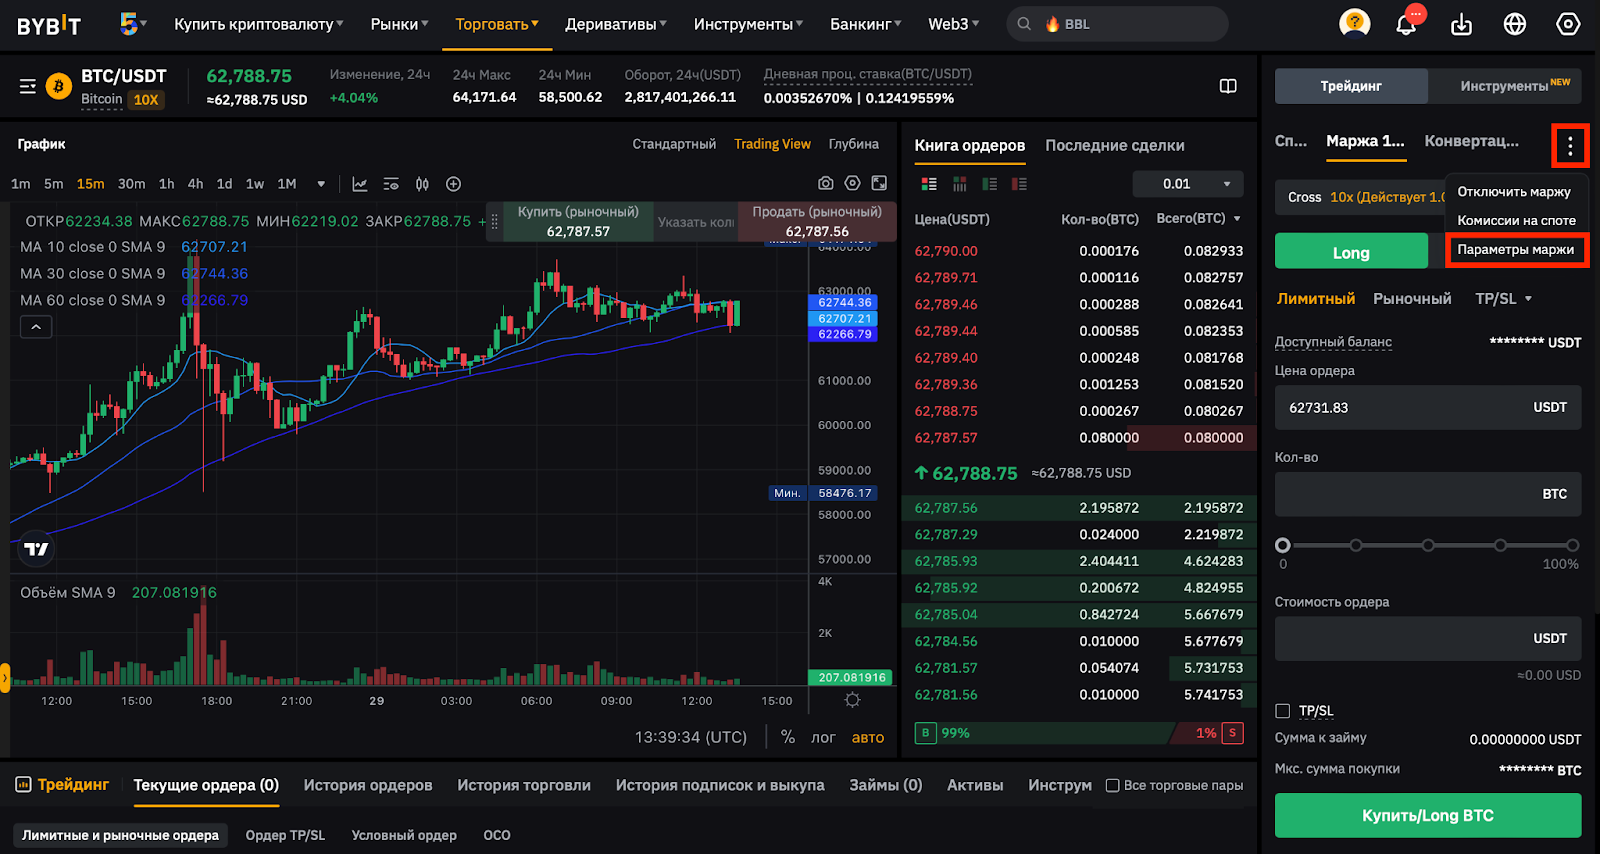Click Продать (рыночный) quick button
This screenshot has width=1600, height=854.
click(x=817, y=221)
